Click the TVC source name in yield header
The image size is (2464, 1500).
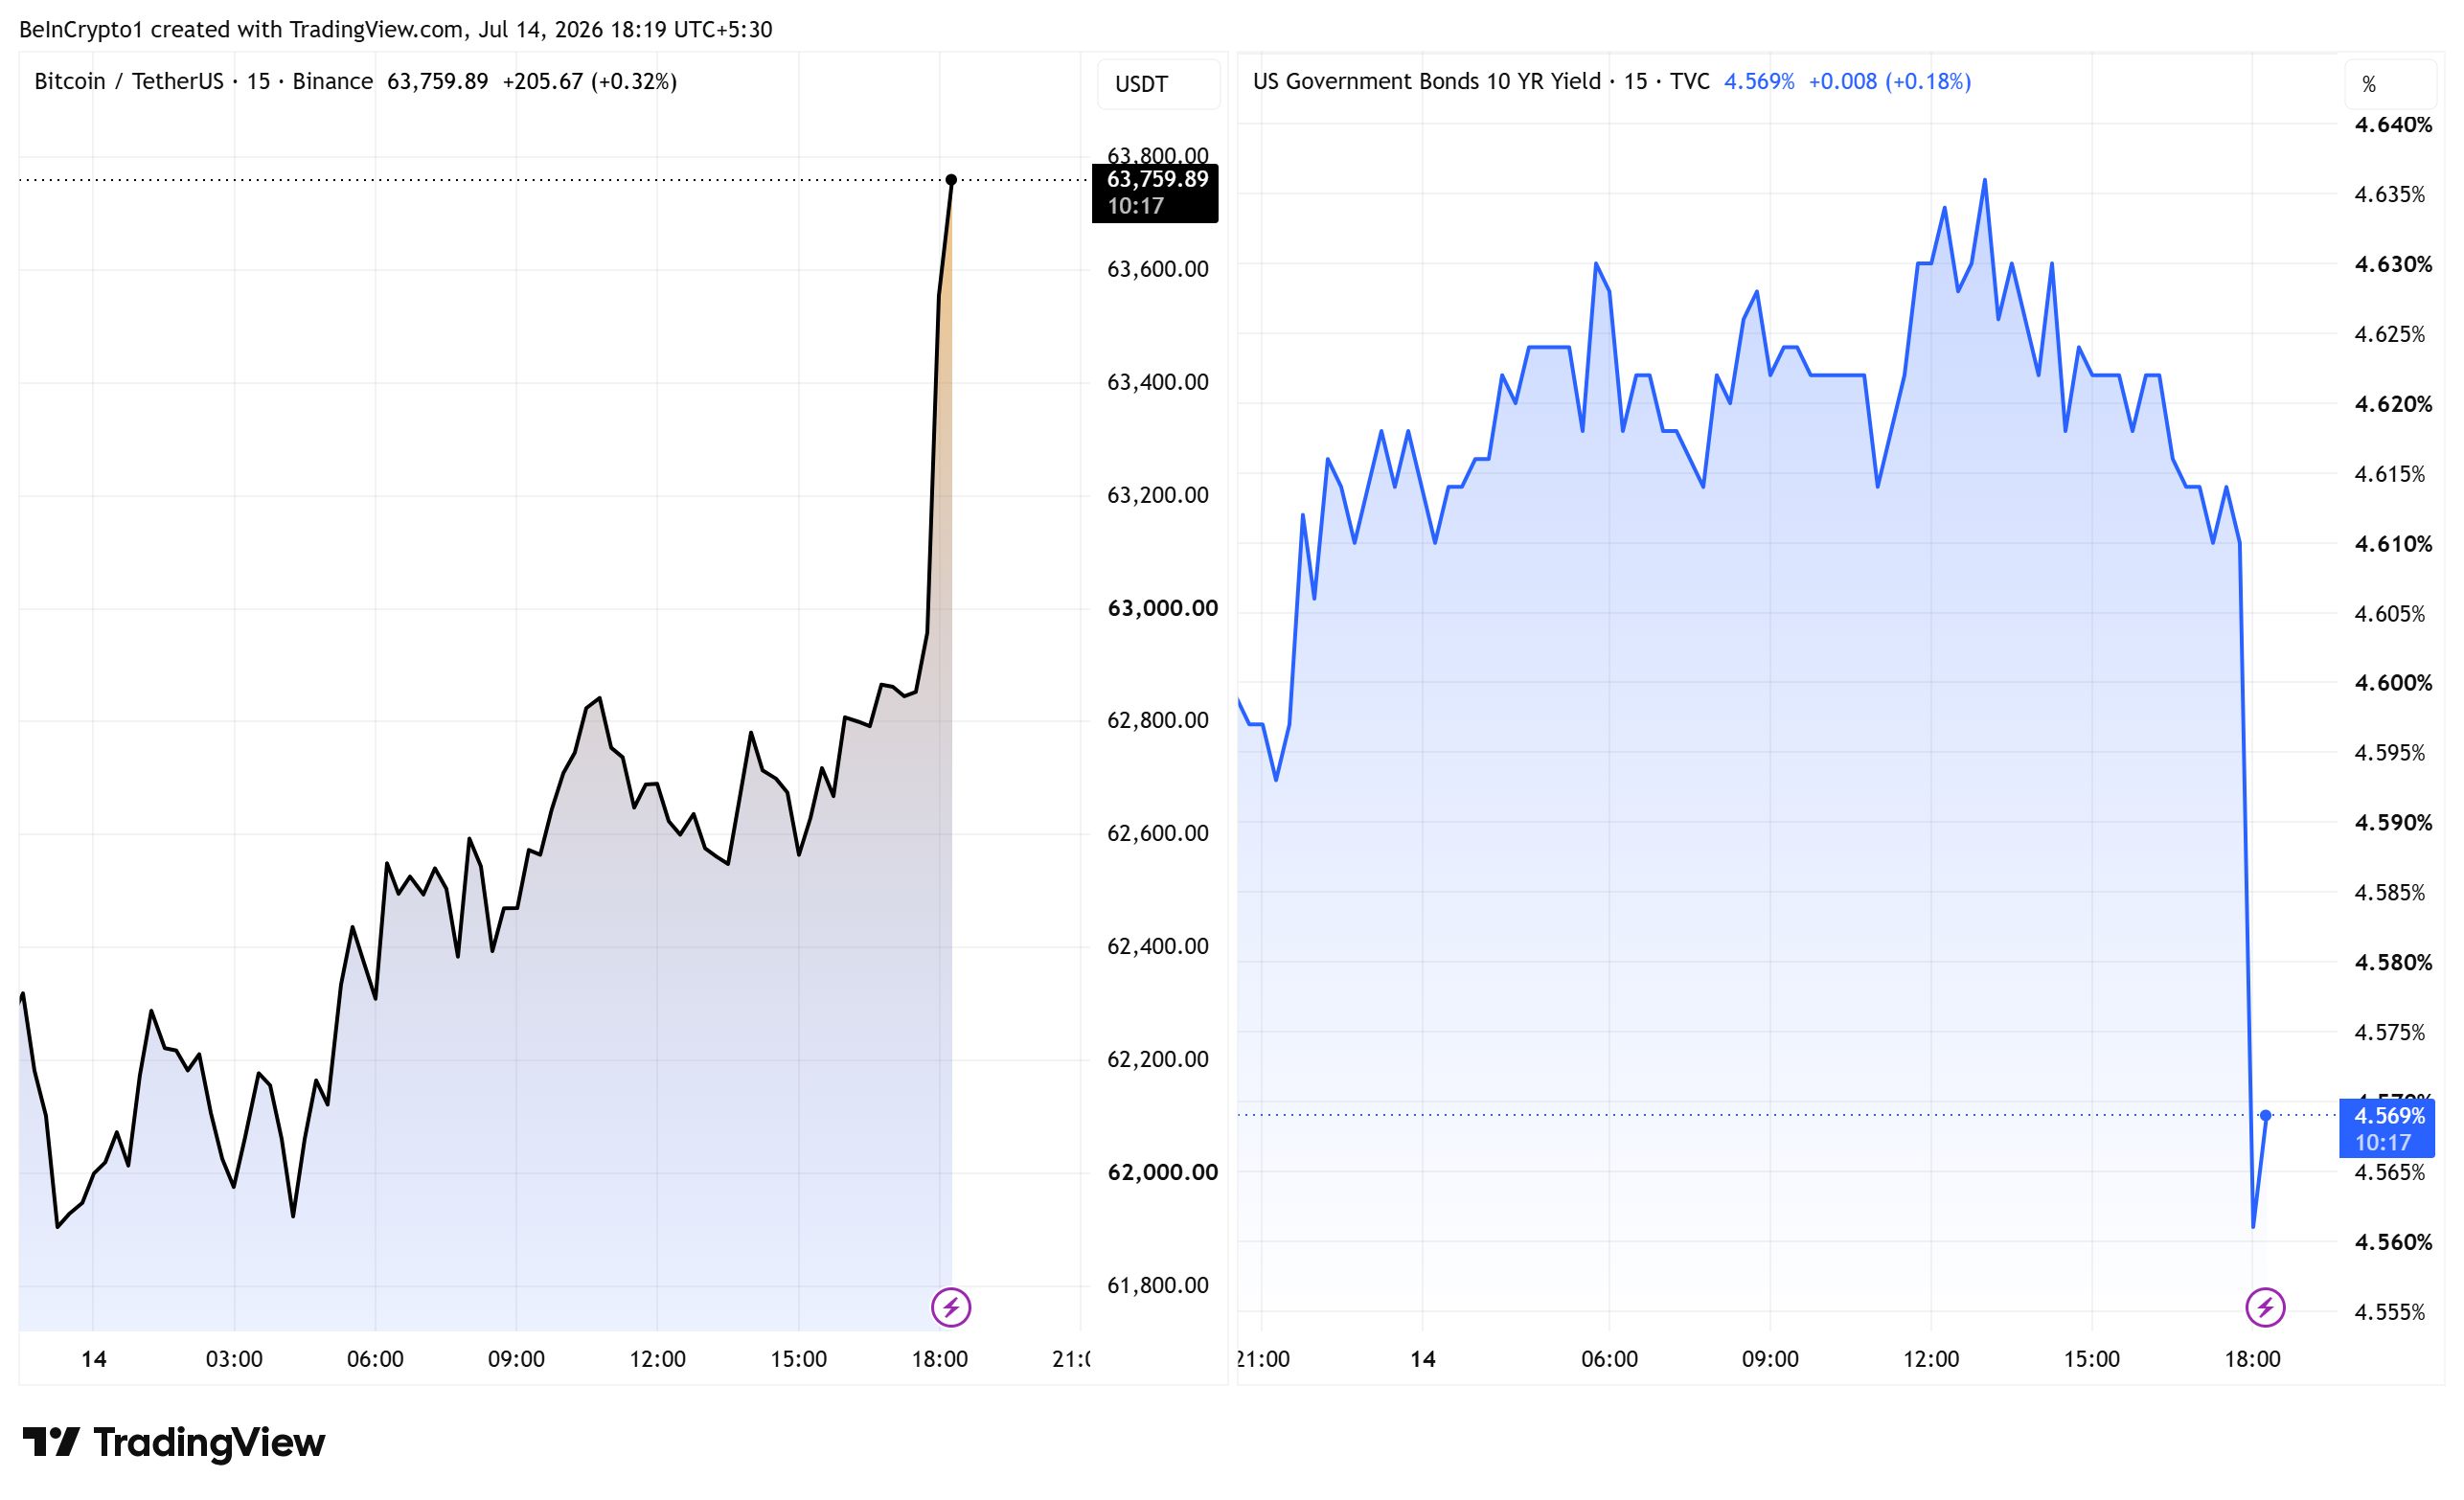[1690, 81]
